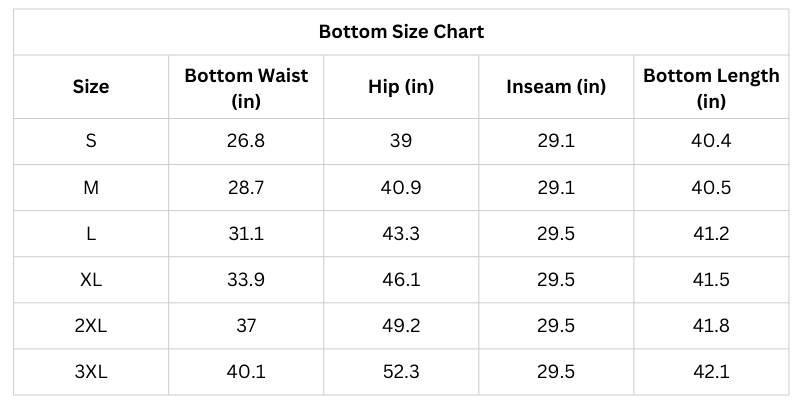The image size is (800, 400).
Task: Click the Hip (in) column header
Action: pyautogui.click(x=401, y=87)
